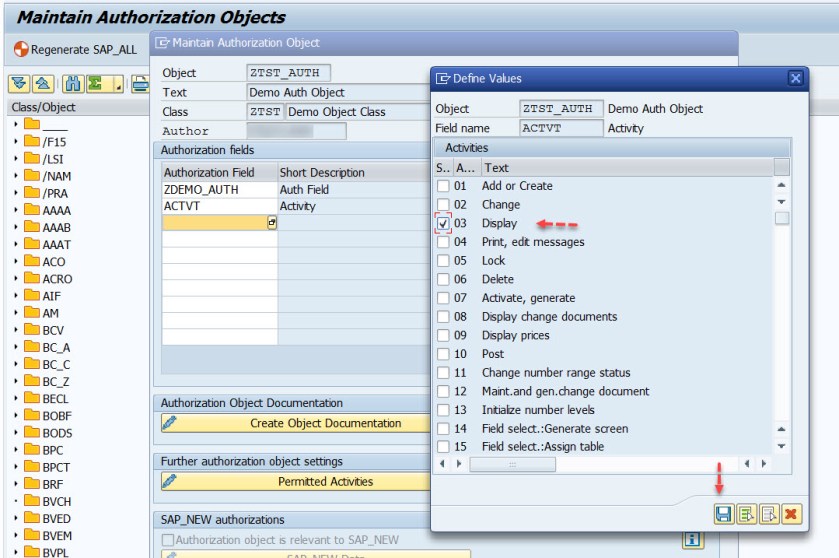Click Permitted Activities button

[x=296, y=481]
